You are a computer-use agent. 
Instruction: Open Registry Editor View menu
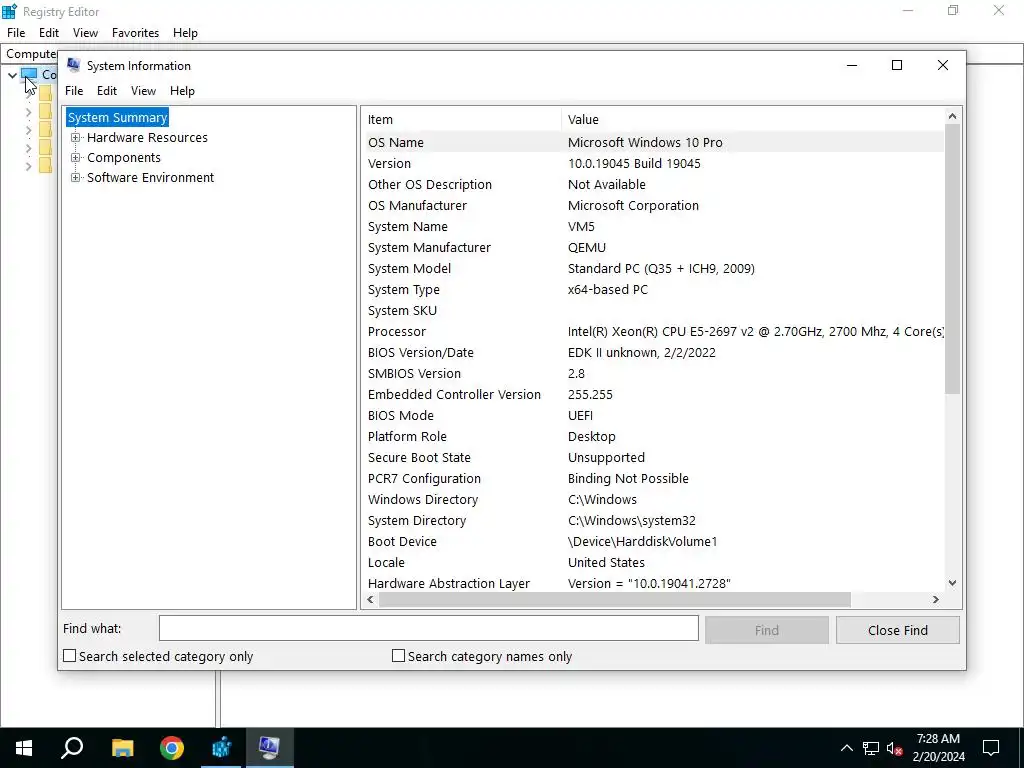(x=86, y=33)
